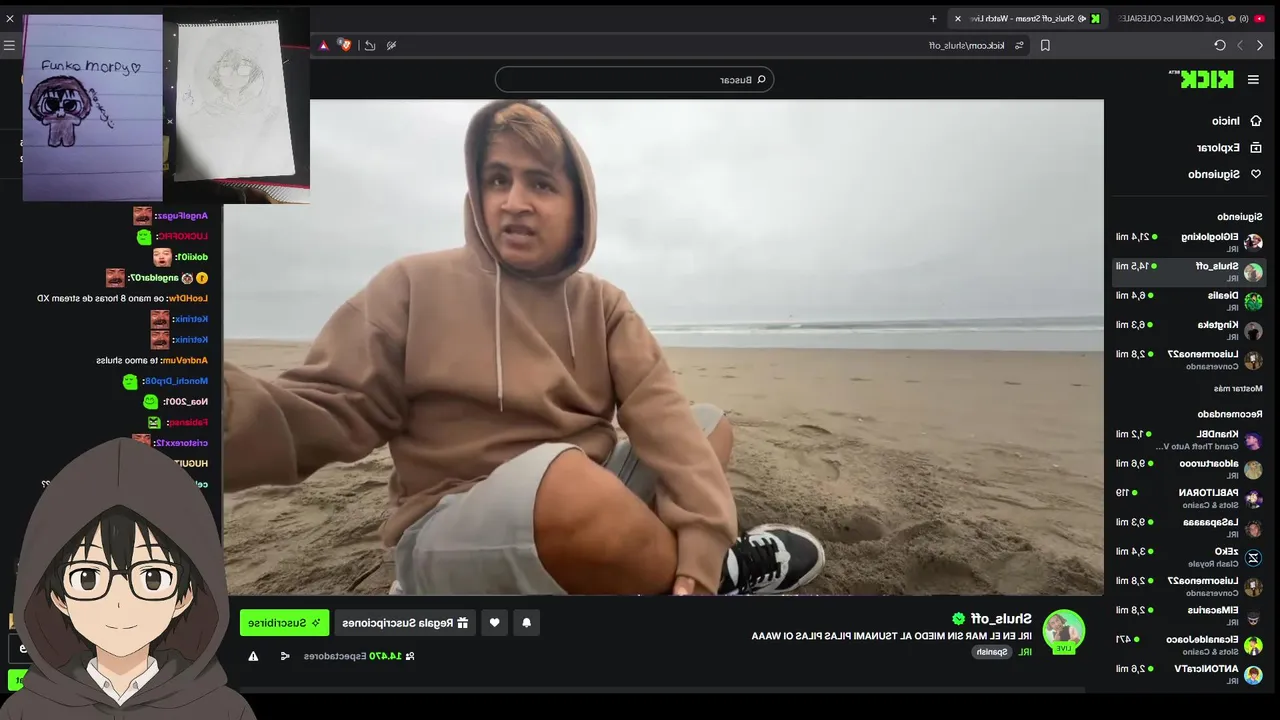Open Diealis channel
1280x720 pixels.
pos(1189,300)
